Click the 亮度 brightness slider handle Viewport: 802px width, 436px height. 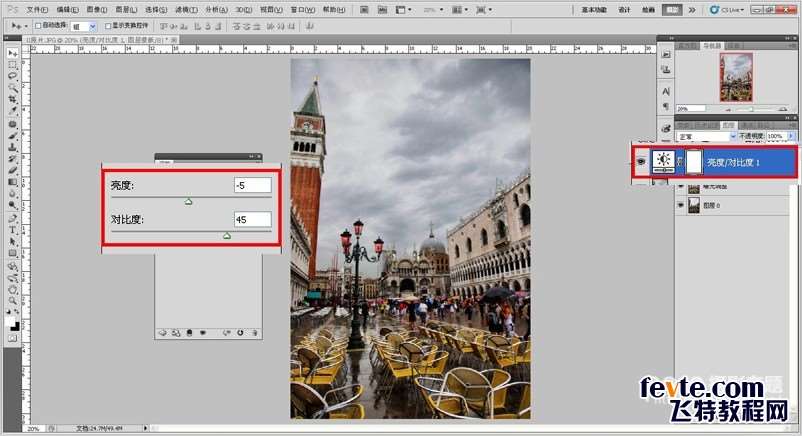(188, 202)
